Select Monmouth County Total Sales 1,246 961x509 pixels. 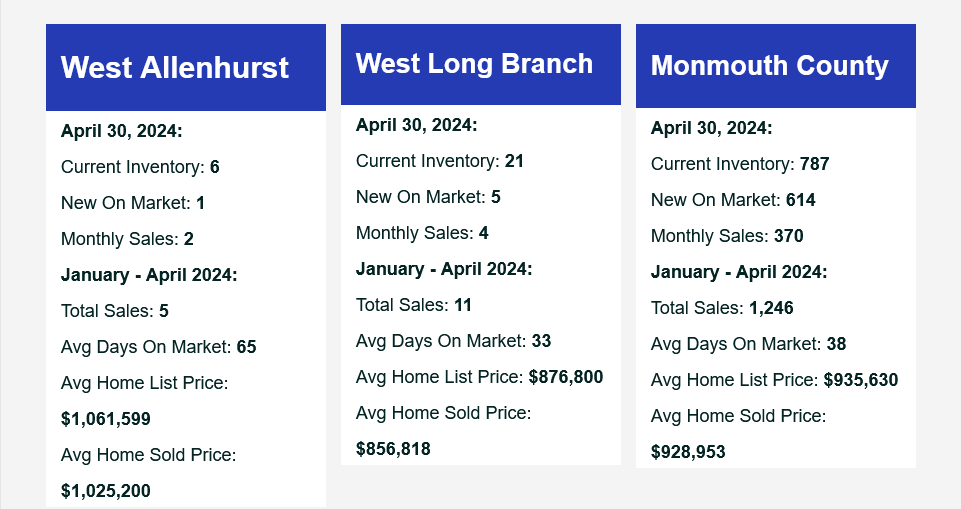click(x=722, y=308)
